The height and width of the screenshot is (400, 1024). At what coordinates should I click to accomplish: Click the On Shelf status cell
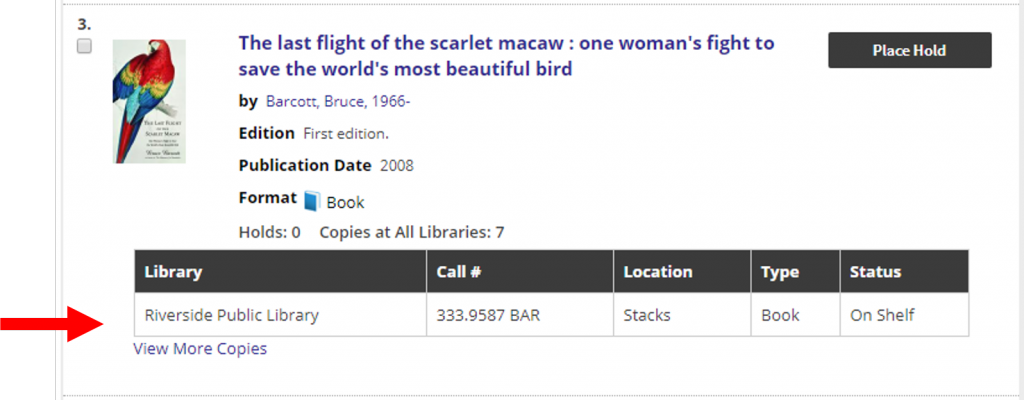pyautogui.click(x=904, y=315)
